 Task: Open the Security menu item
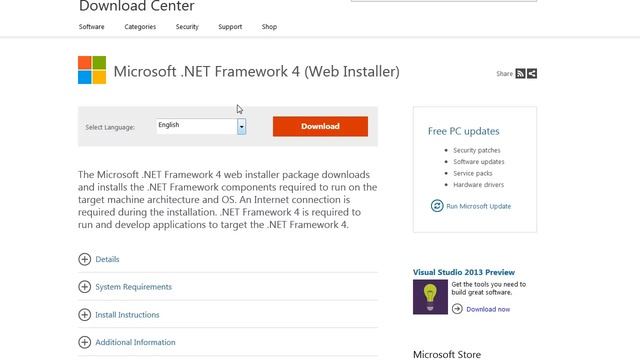[x=187, y=27]
